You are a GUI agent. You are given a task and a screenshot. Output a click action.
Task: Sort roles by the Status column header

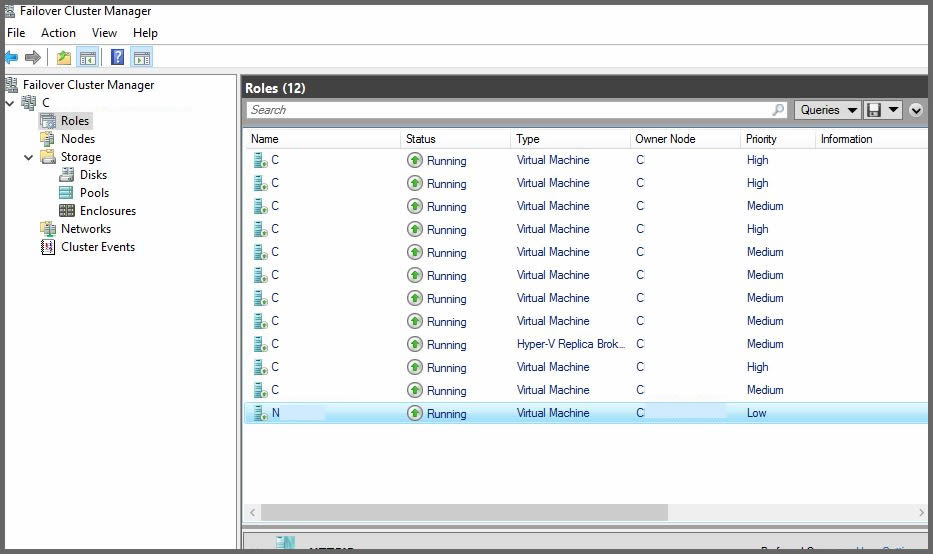pos(455,139)
